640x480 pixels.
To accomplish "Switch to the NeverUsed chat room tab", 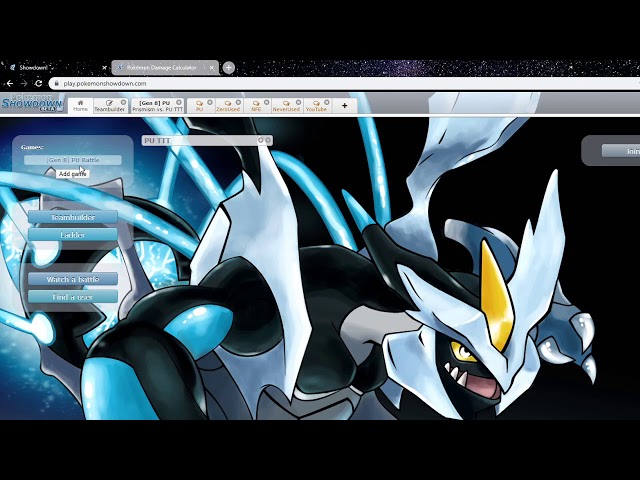I will tap(286, 106).
